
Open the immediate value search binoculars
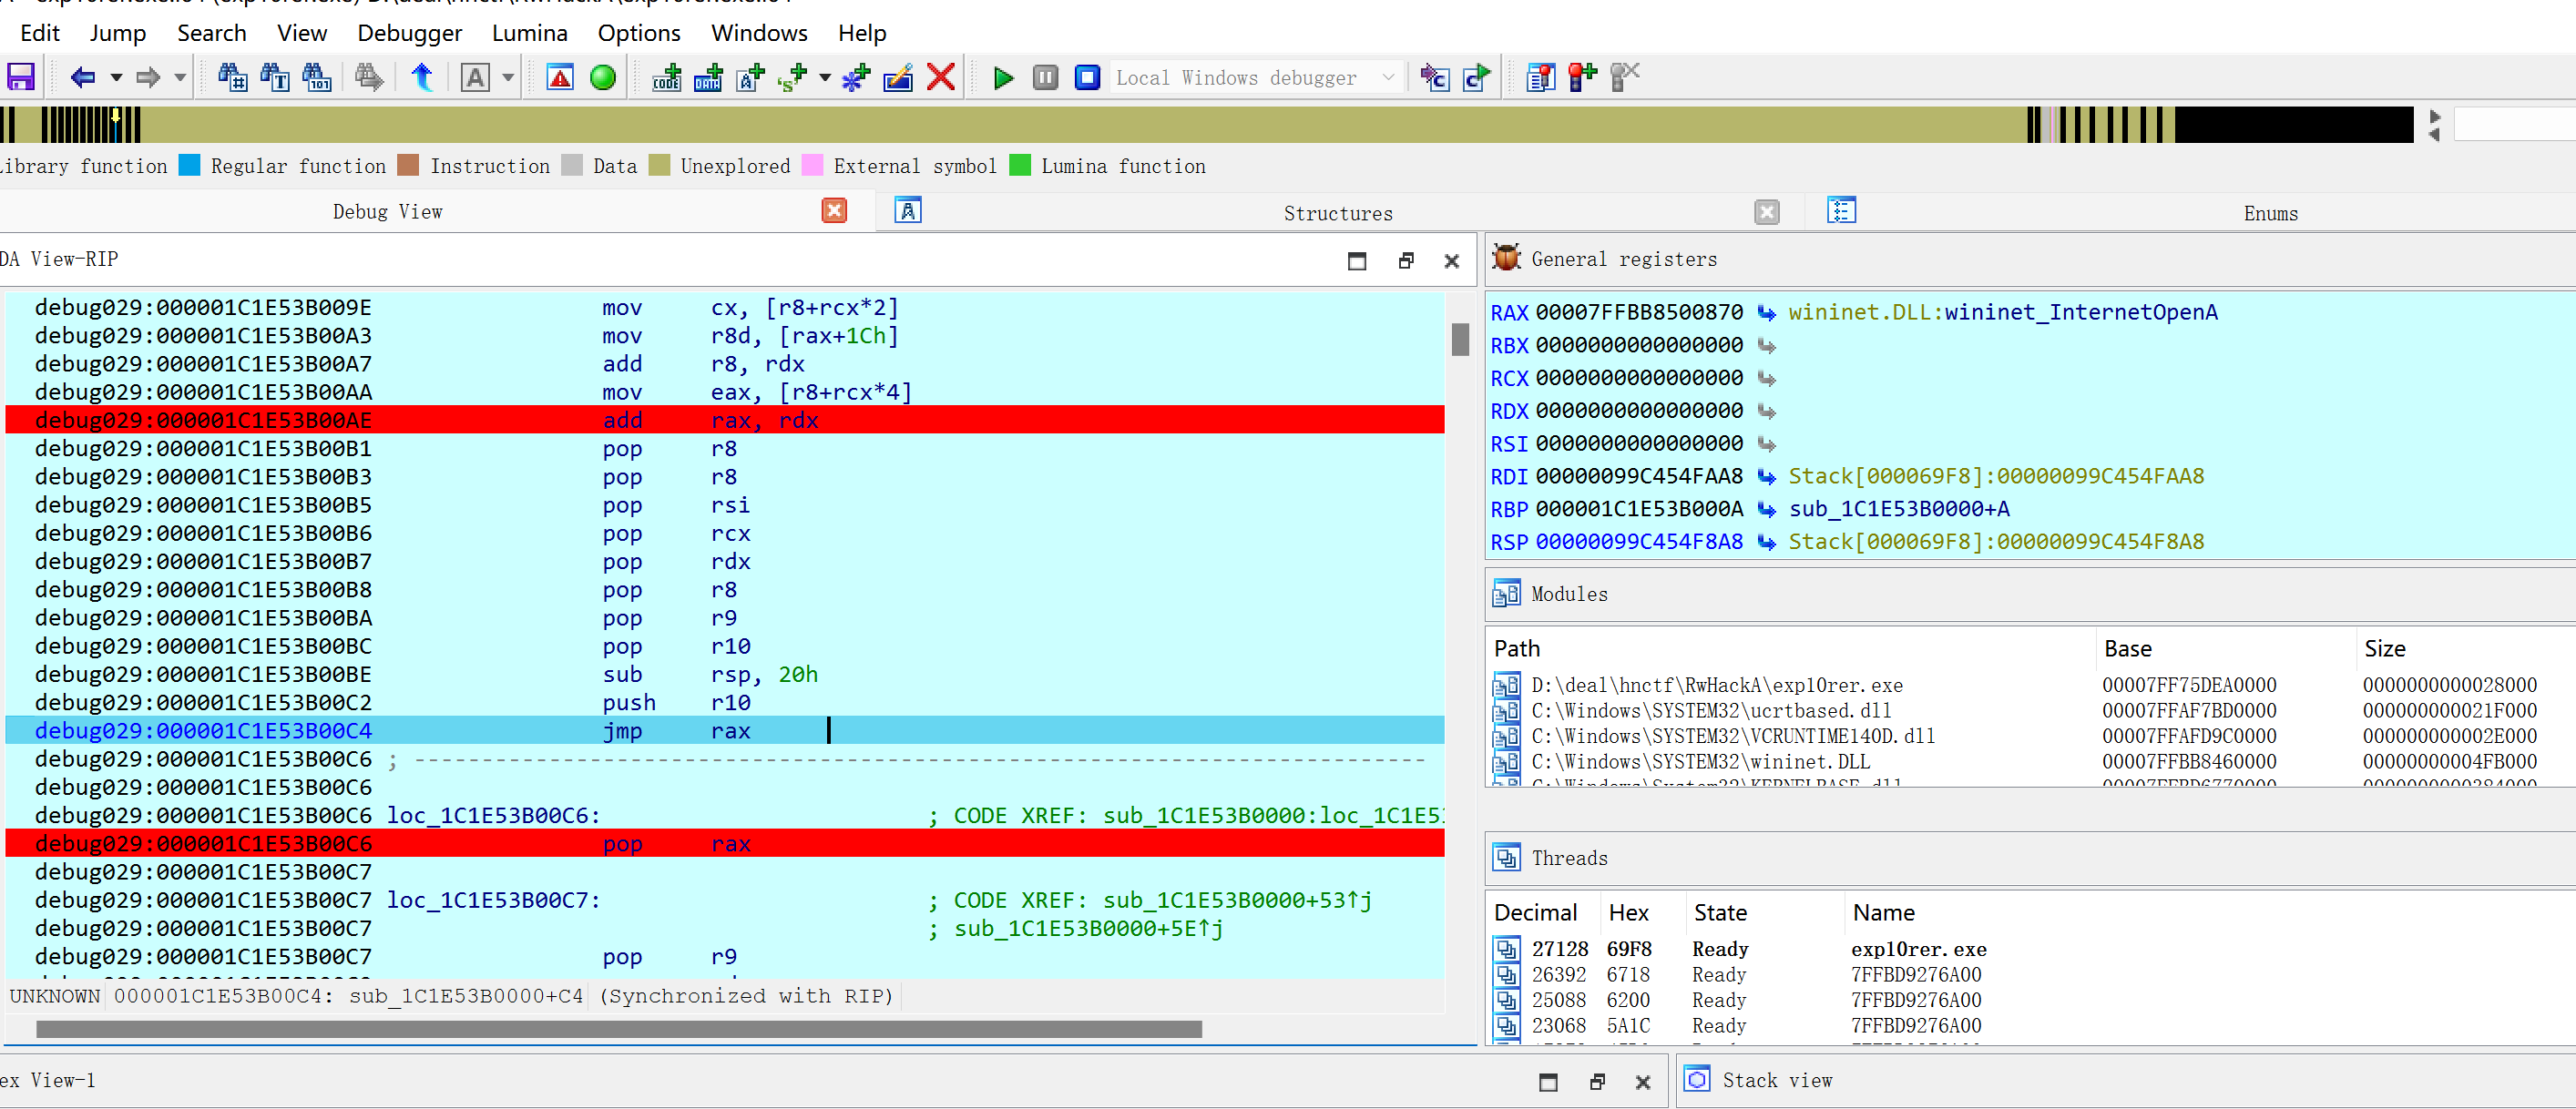tap(232, 77)
